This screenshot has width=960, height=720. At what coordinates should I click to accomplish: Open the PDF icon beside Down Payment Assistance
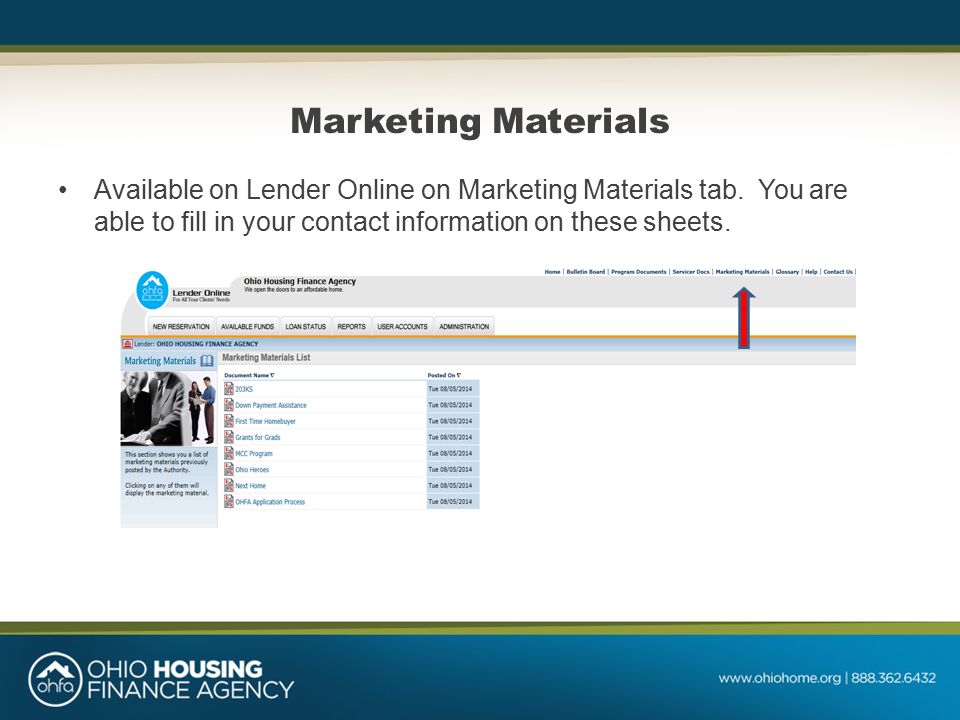click(229, 405)
